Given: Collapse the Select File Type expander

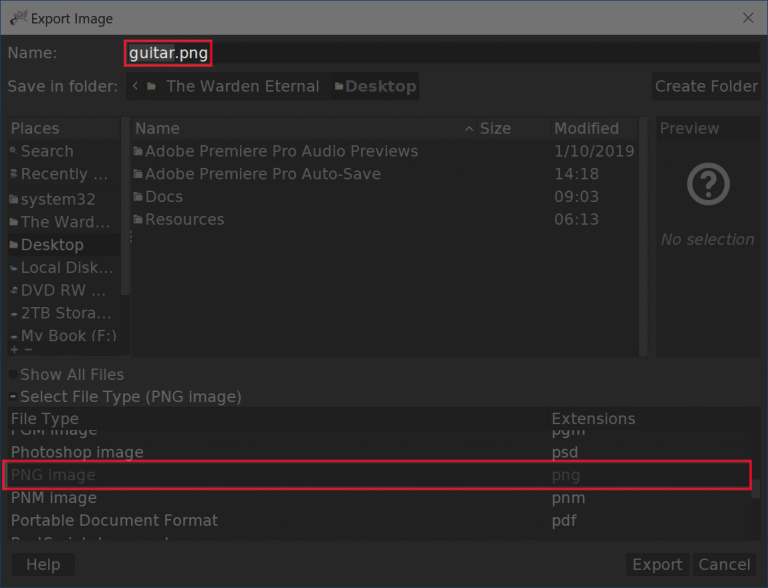Looking at the screenshot, I should pyautogui.click(x=14, y=397).
